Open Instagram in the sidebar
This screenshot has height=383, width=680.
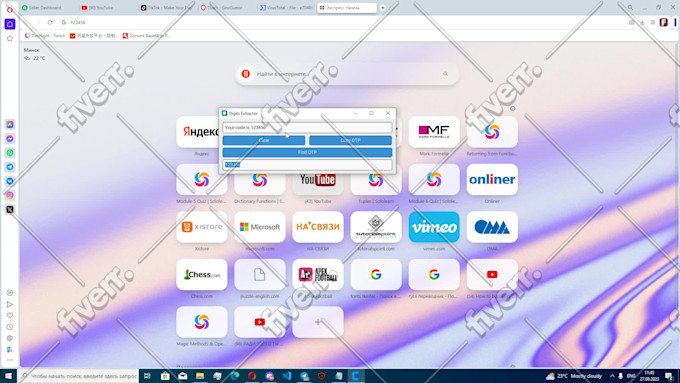pos(10,195)
